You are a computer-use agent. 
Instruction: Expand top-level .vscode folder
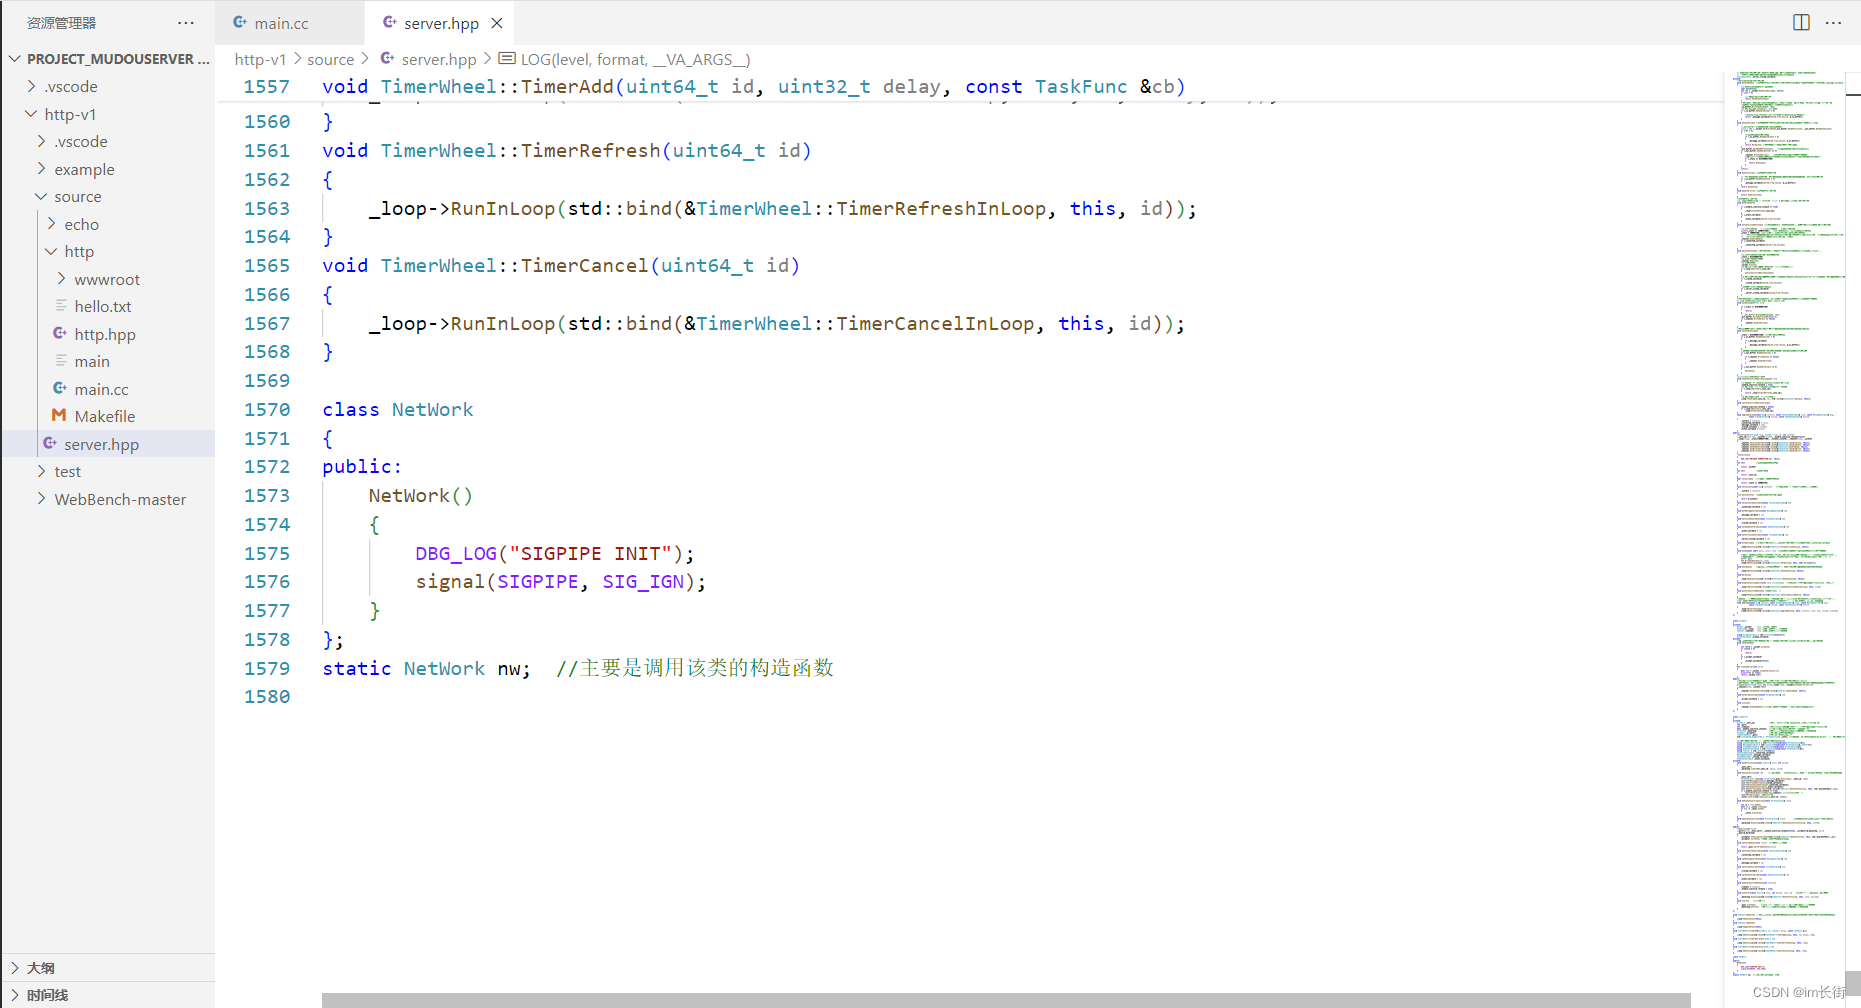pos(32,86)
